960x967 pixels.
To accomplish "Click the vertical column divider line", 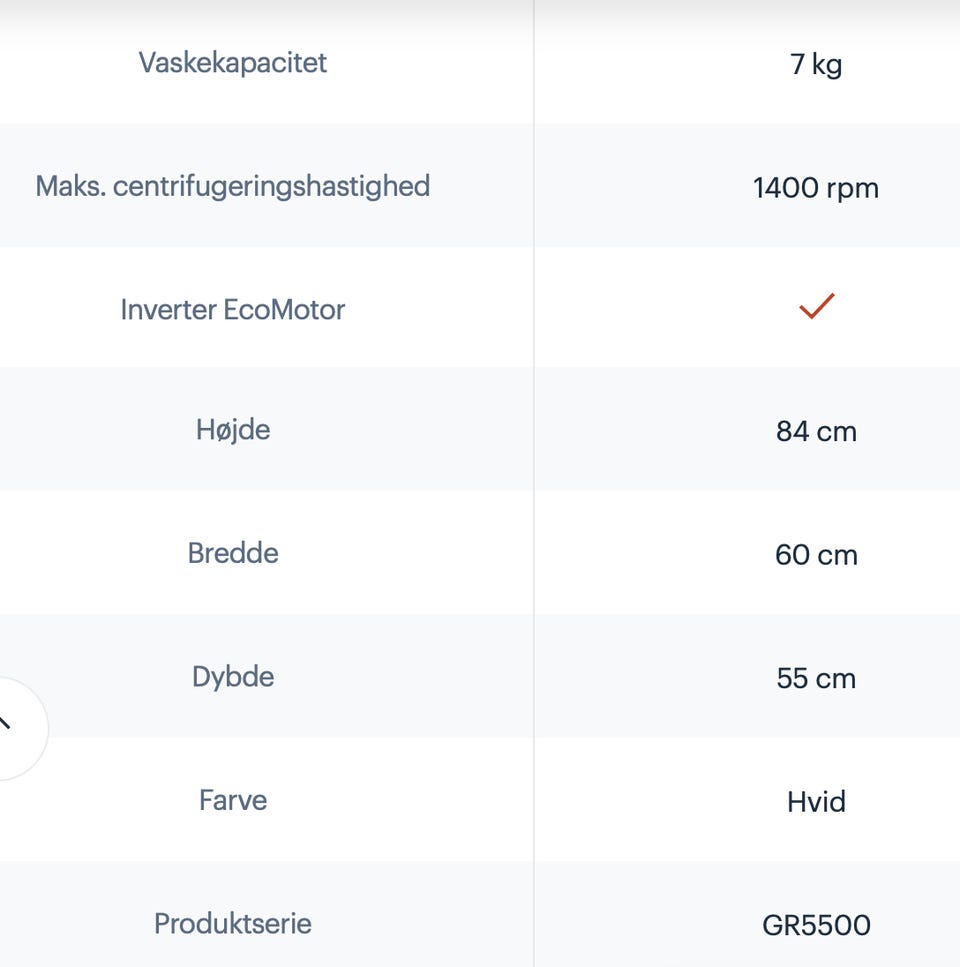I will coord(534,484).
